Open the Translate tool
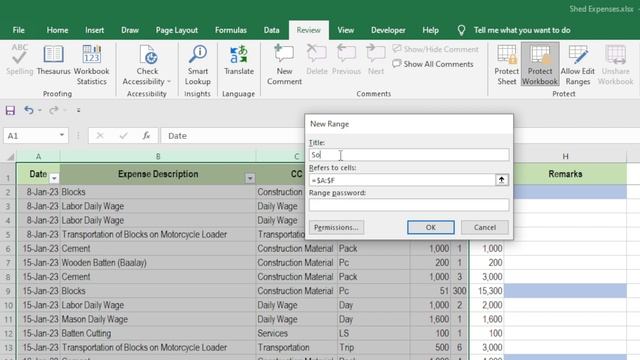The width and height of the screenshot is (640, 360). pyautogui.click(x=239, y=60)
